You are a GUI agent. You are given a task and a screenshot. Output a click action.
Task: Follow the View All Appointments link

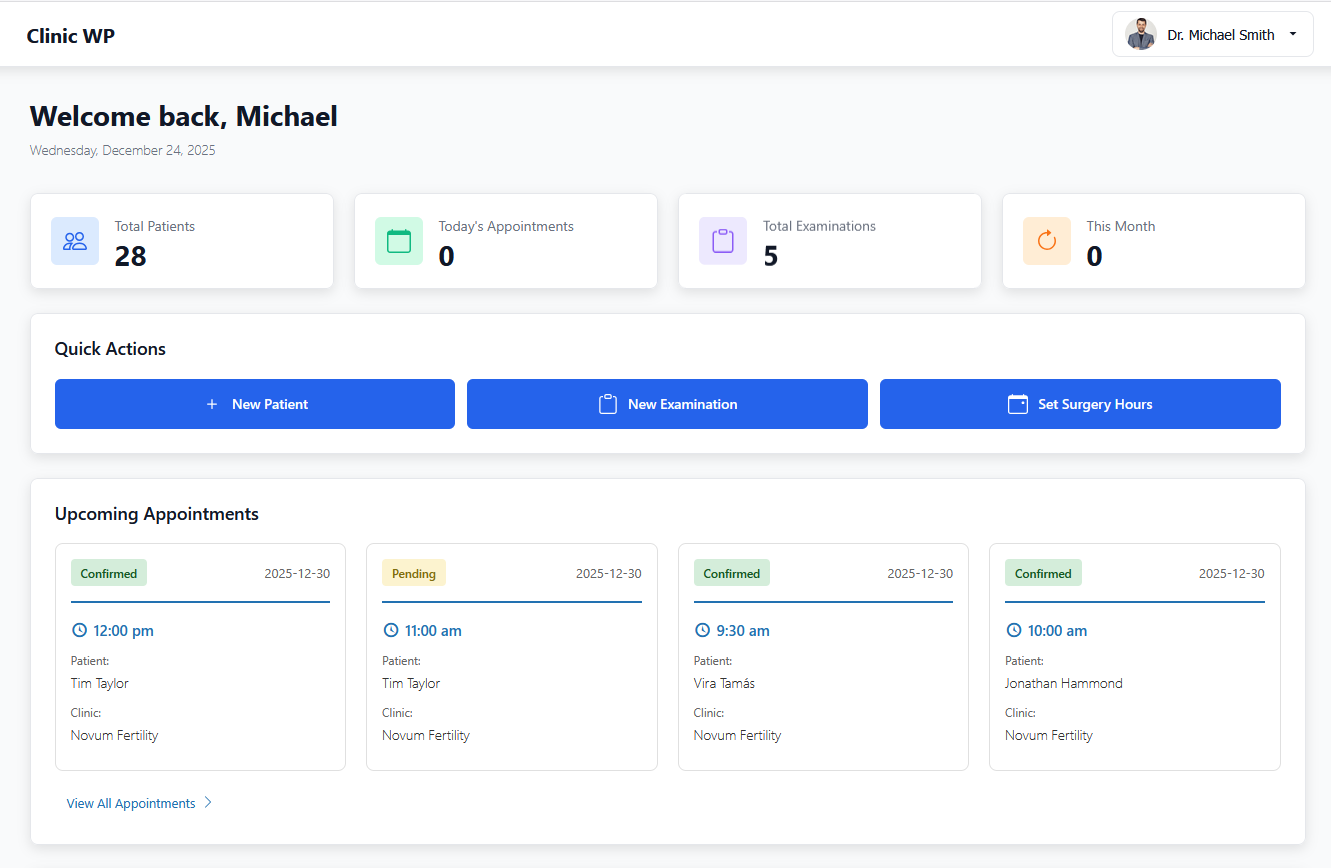(x=131, y=802)
